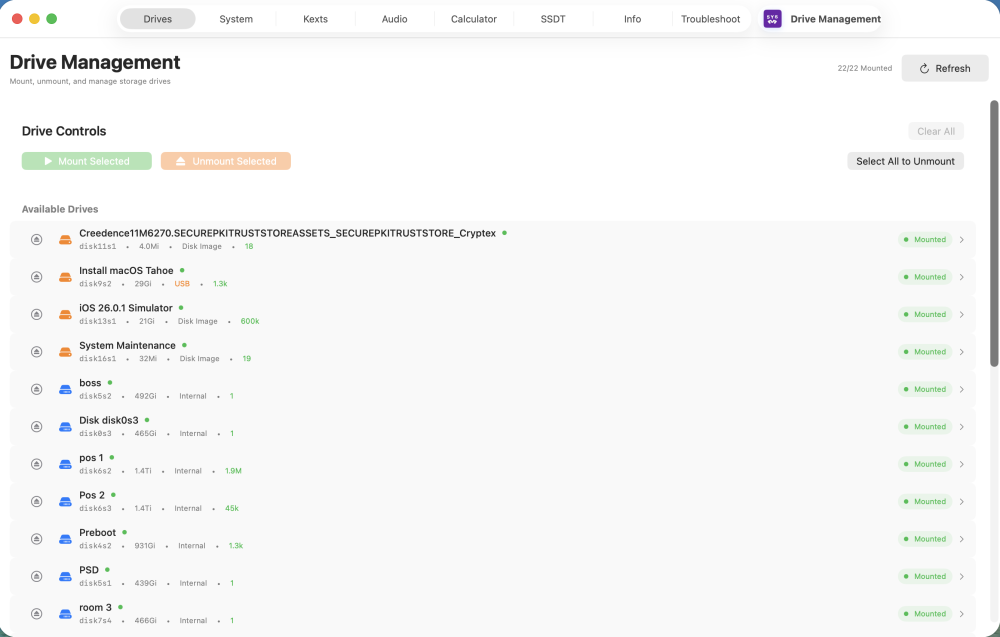Image resolution: width=1000 pixels, height=637 pixels.
Task: Click the eject icon for Install macOS Tahoe
Action: [36, 277]
